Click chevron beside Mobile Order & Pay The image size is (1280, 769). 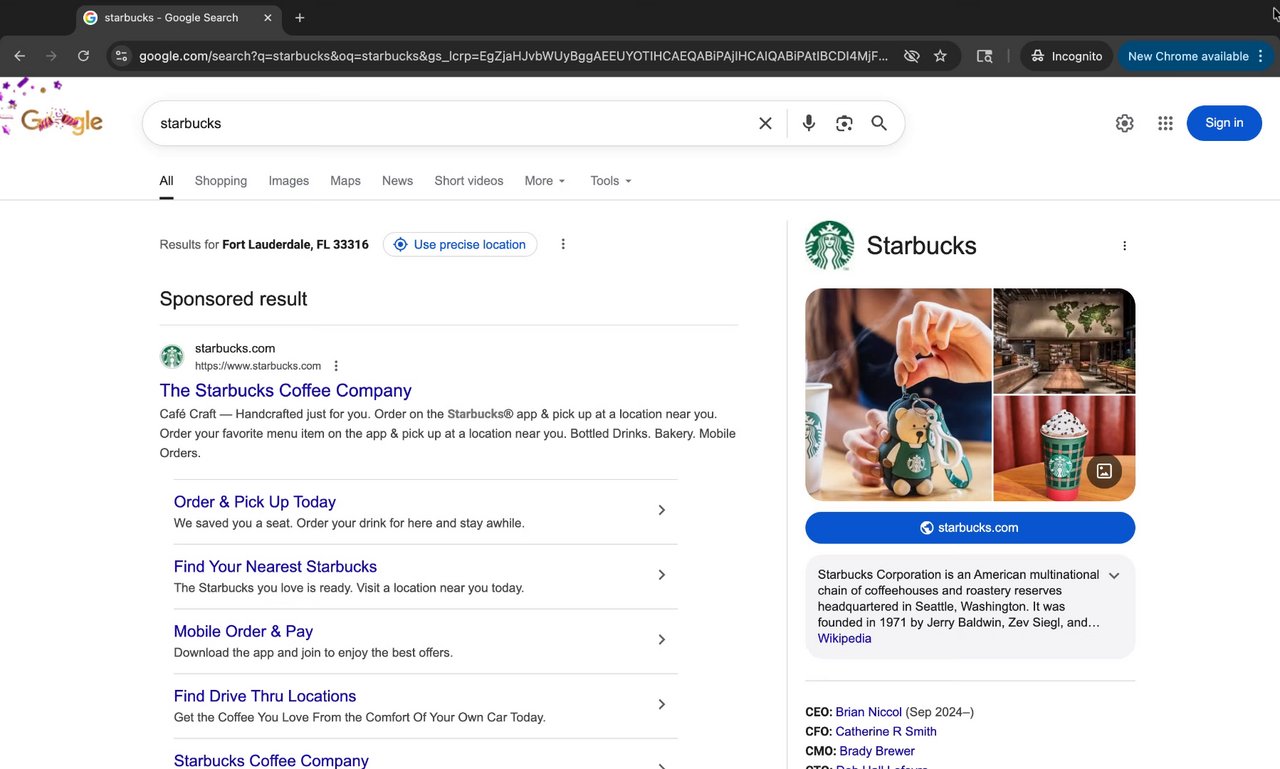tap(661, 640)
